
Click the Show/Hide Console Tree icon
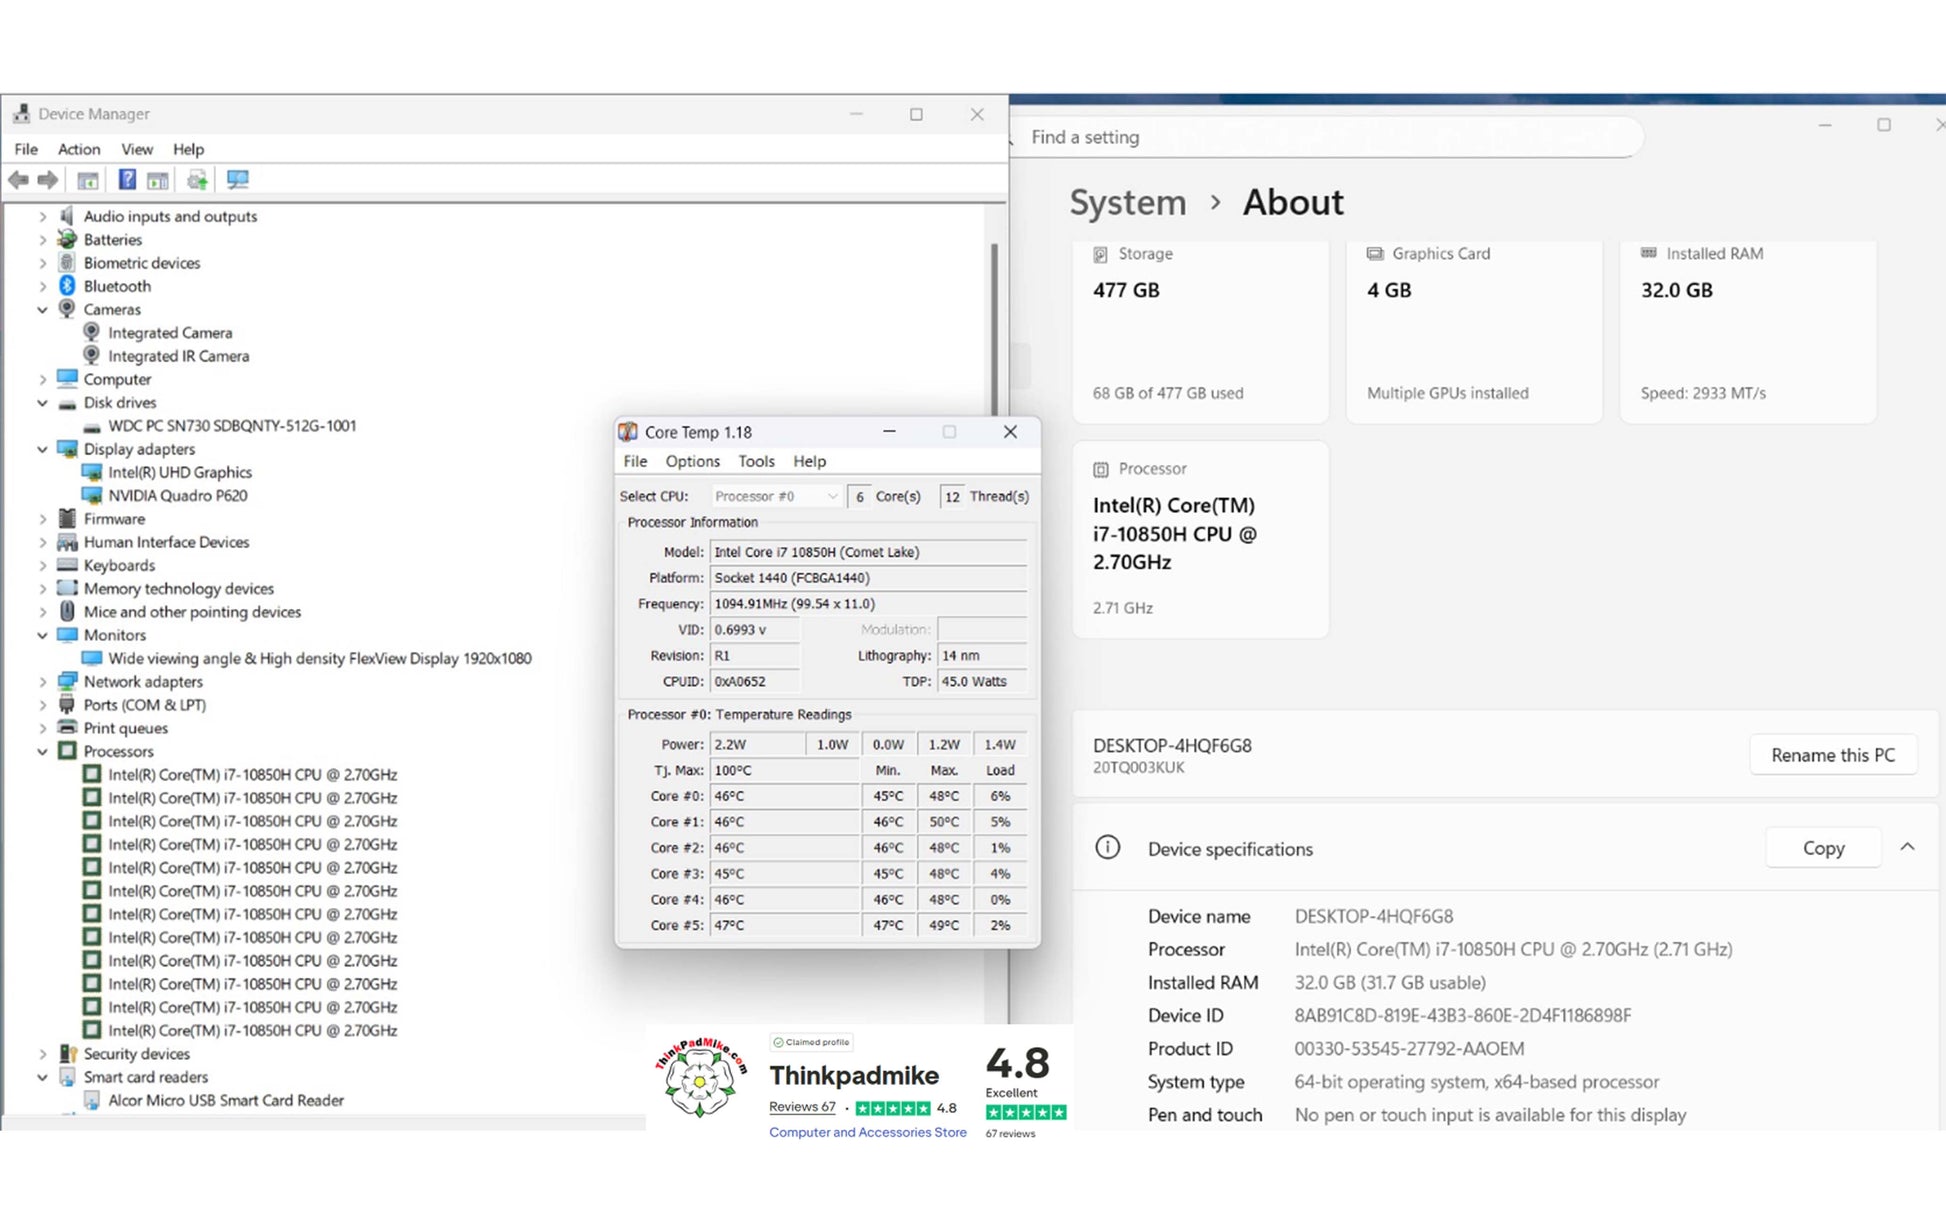point(88,180)
